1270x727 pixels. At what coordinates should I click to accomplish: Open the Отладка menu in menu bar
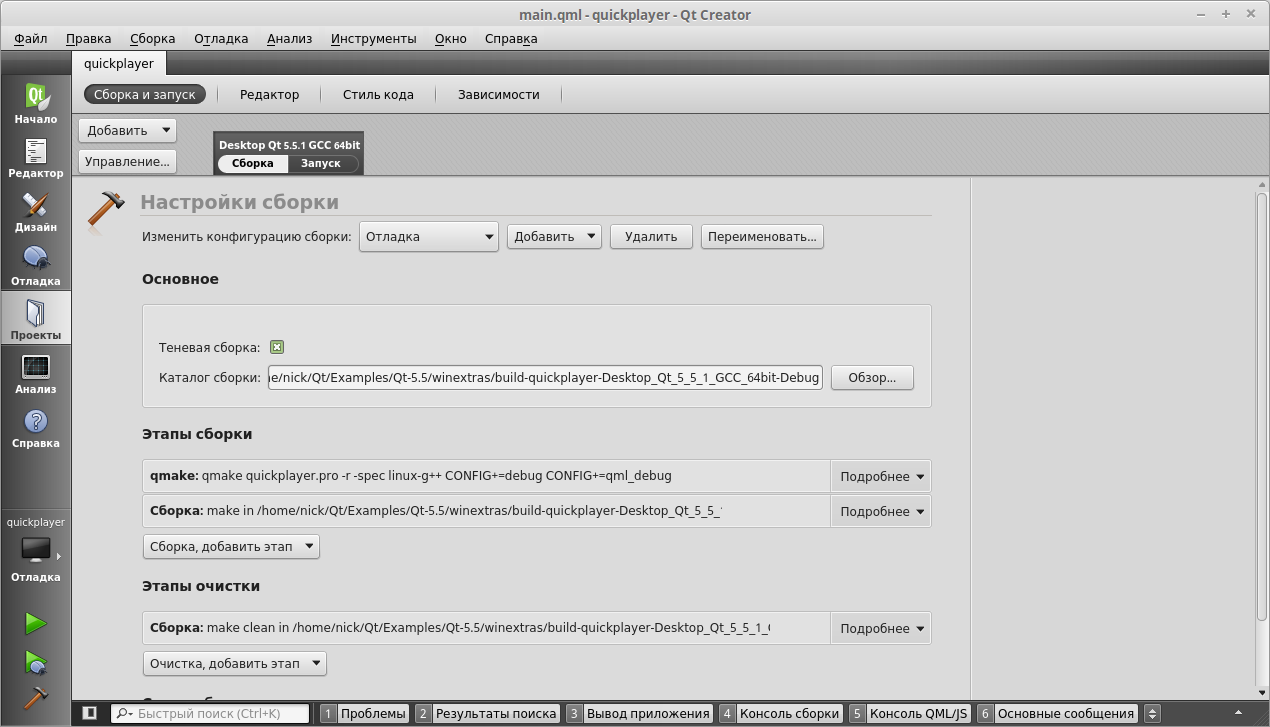coord(221,38)
